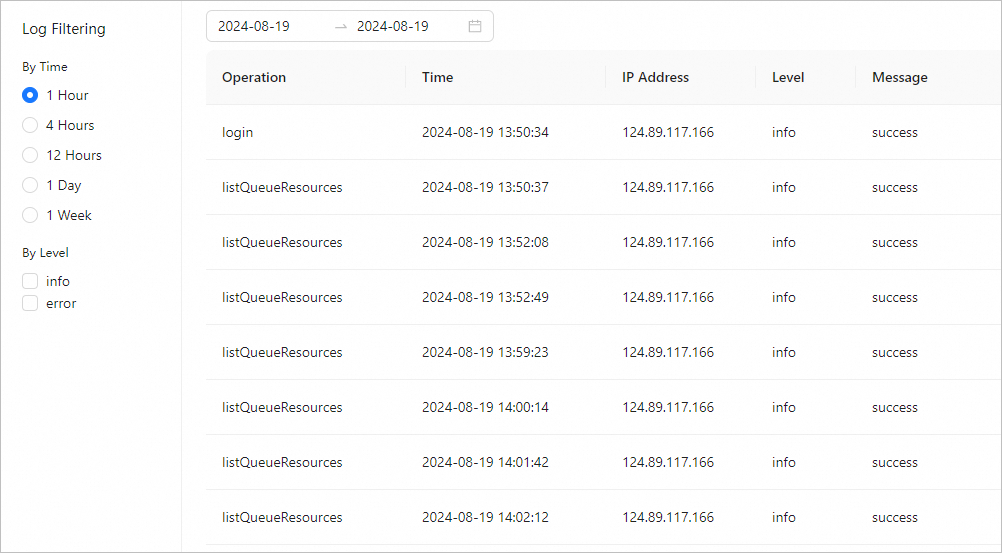Select the 1 Week time filter
Image resolution: width=1002 pixels, height=553 pixels.
point(30,215)
